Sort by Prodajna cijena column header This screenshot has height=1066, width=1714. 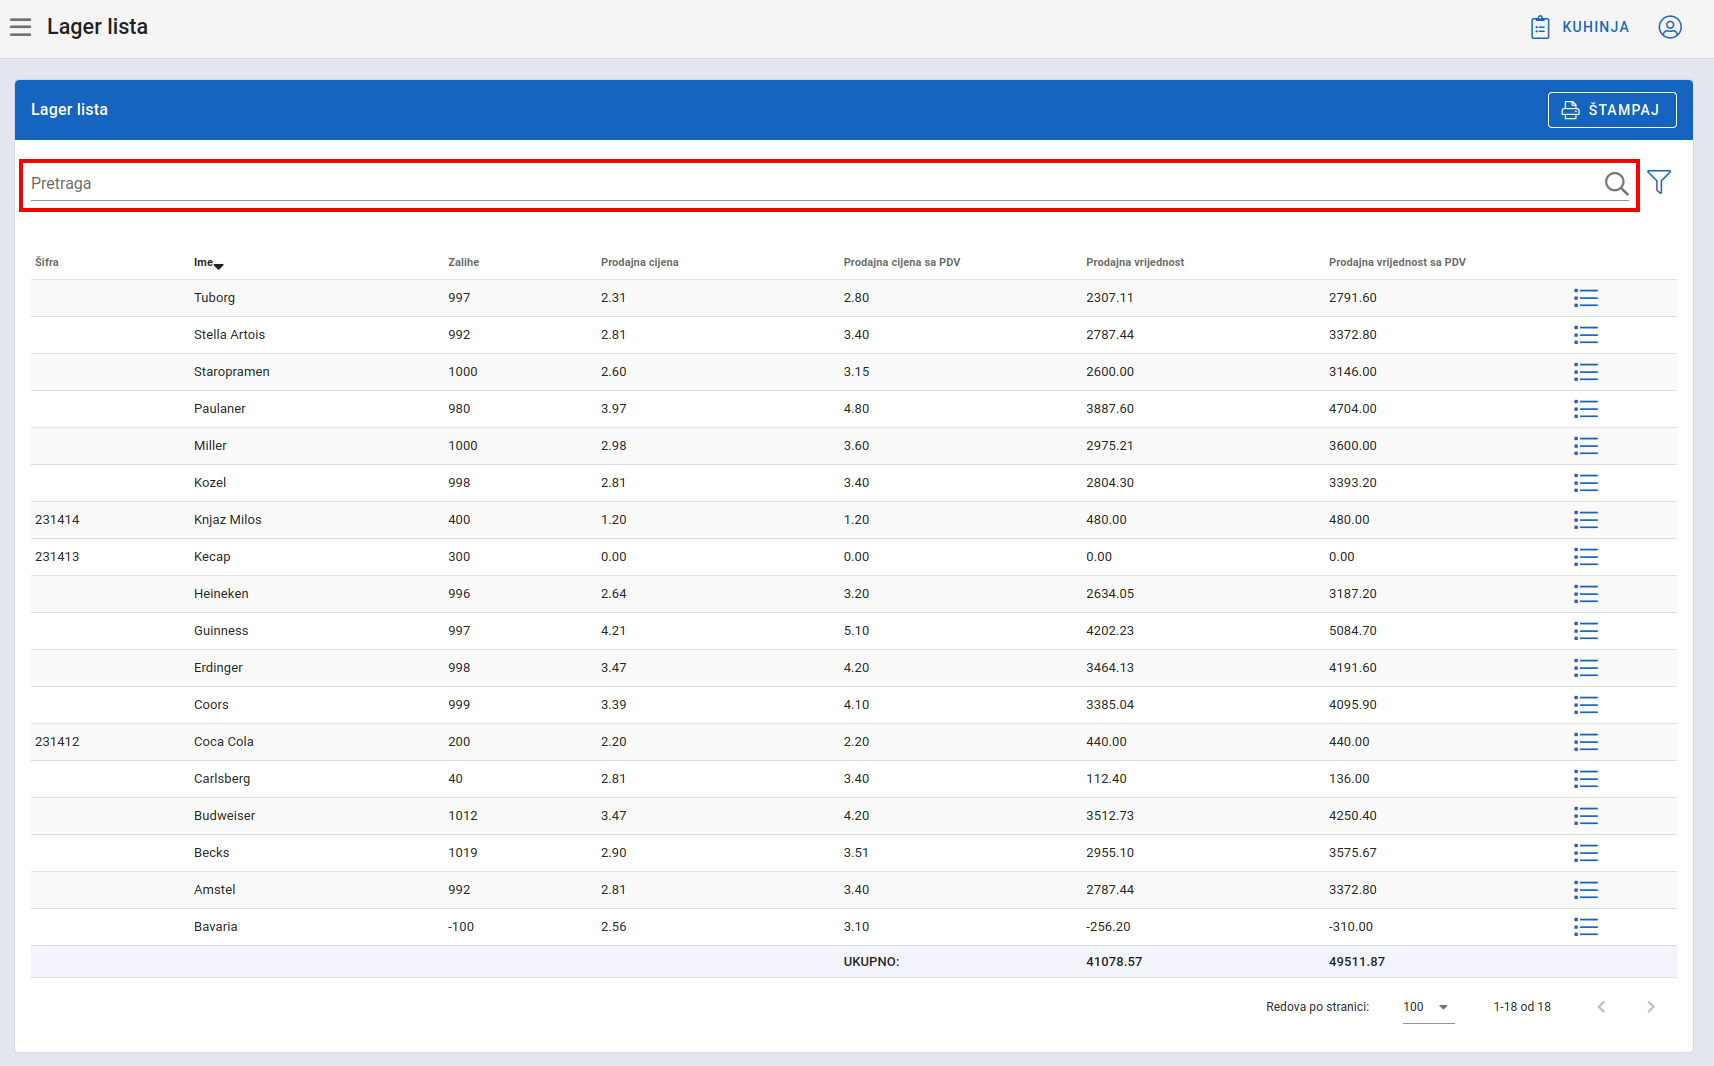coord(640,263)
